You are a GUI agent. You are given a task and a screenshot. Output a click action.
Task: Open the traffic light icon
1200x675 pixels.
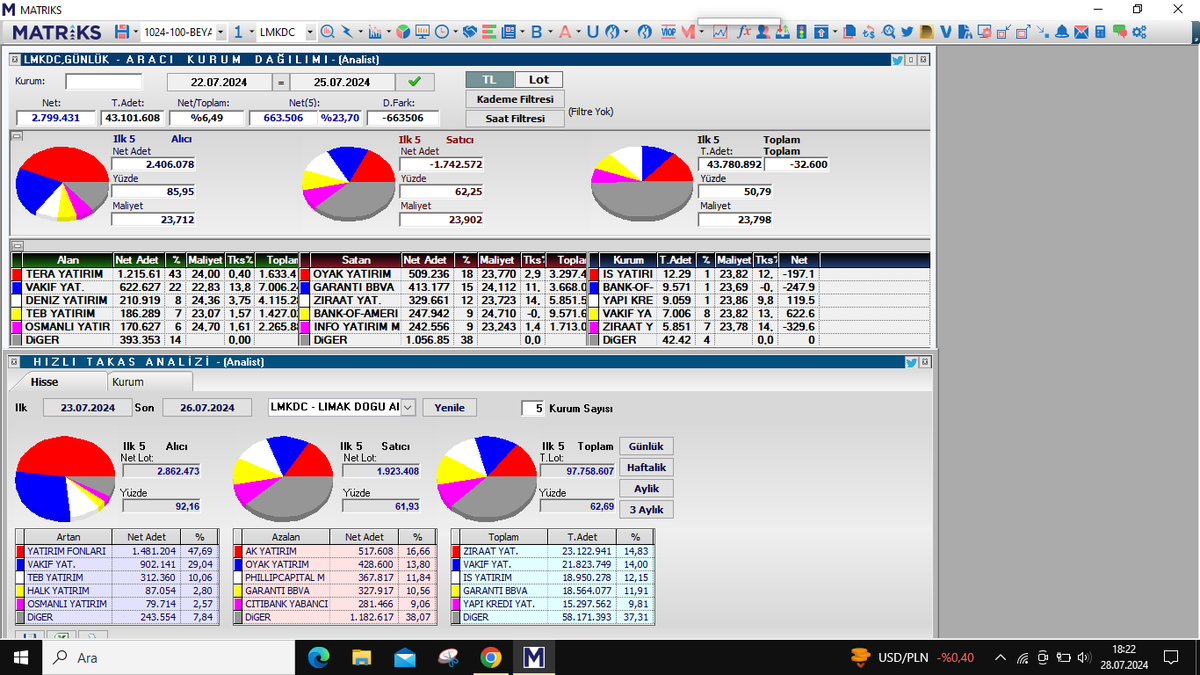coord(802,32)
